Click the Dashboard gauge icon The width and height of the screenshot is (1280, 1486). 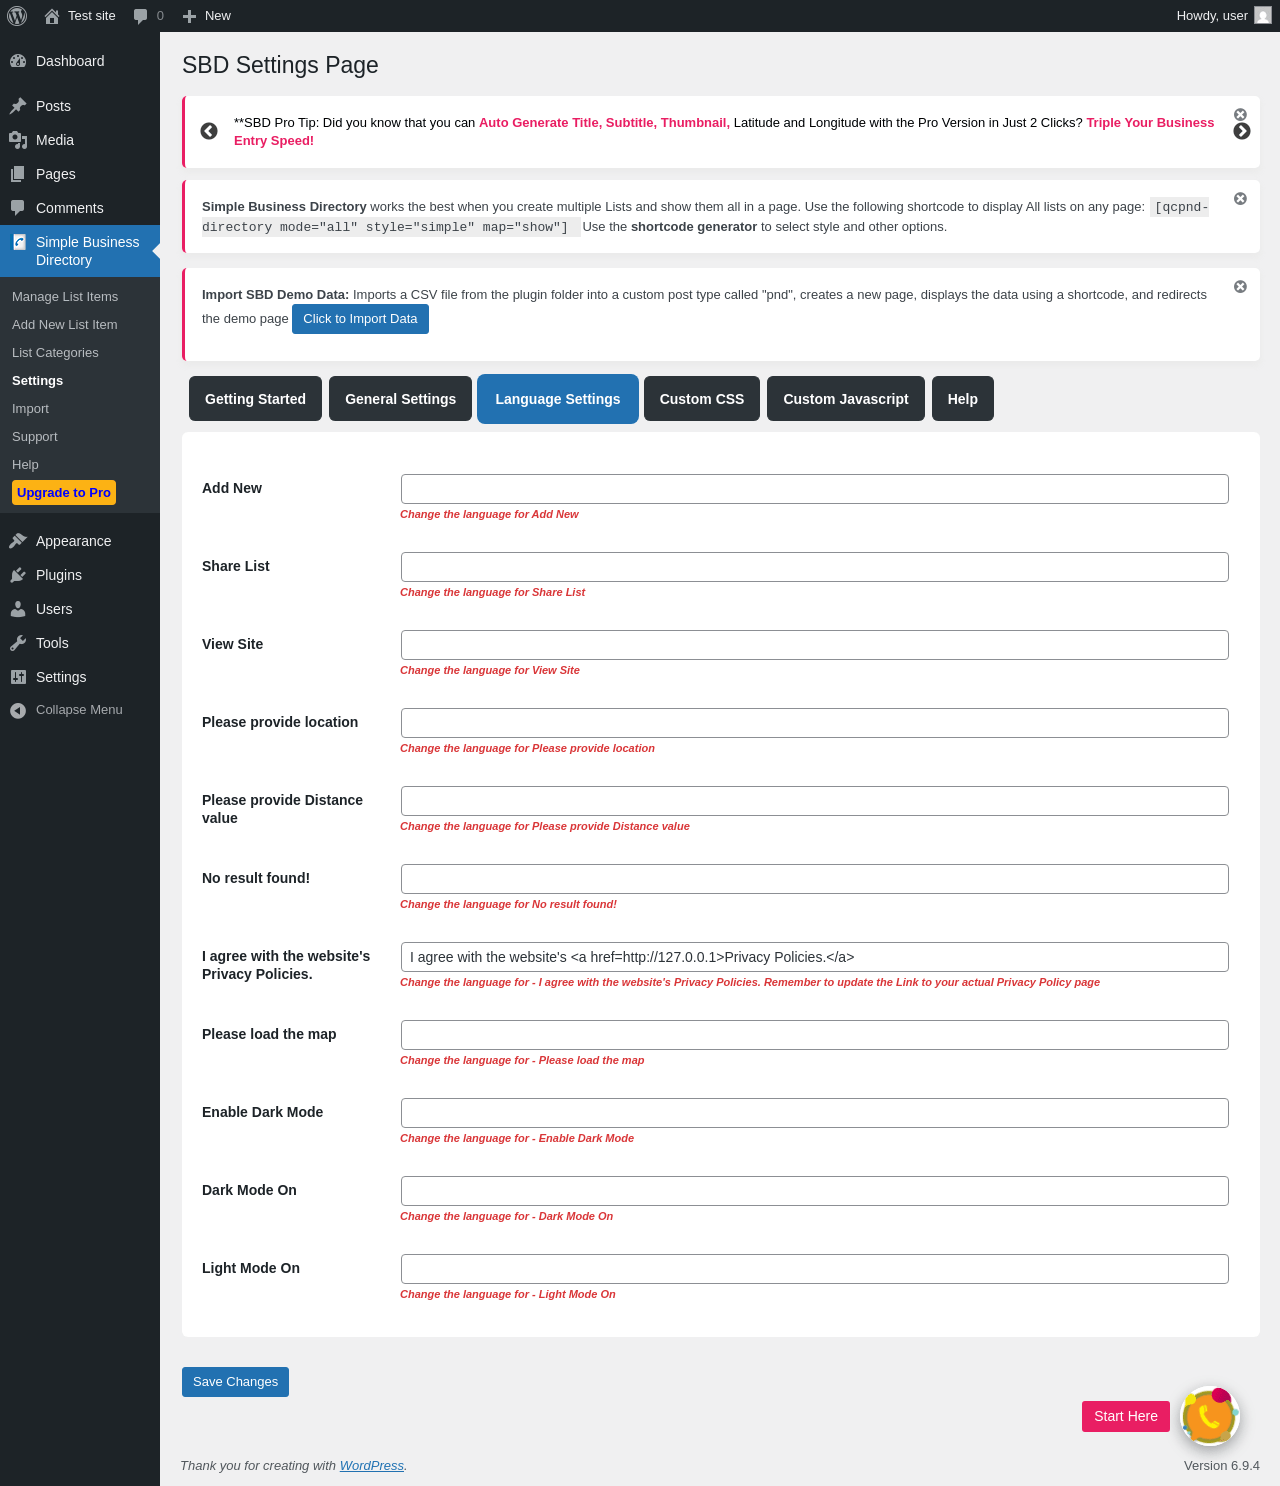(18, 61)
